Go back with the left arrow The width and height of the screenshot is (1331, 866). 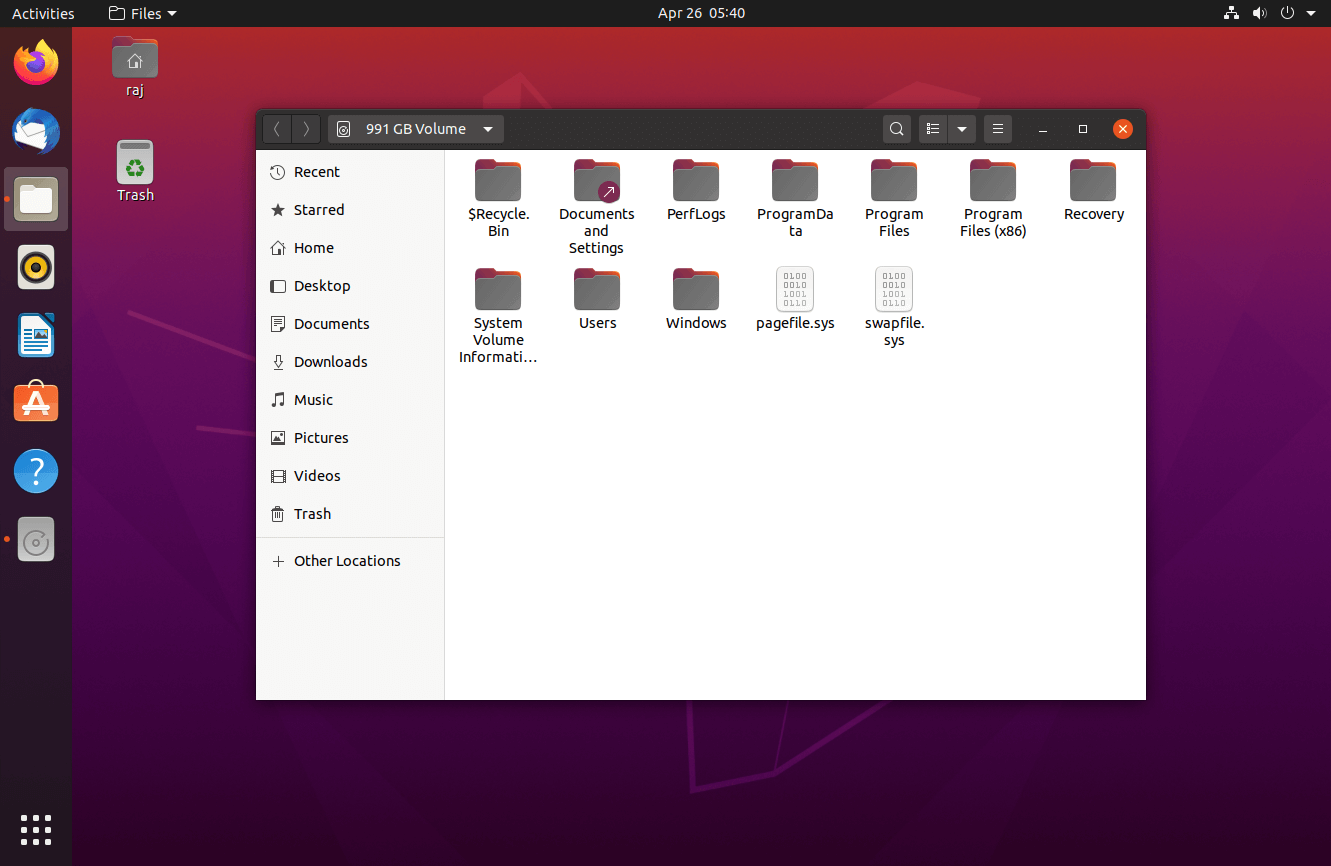(x=277, y=129)
